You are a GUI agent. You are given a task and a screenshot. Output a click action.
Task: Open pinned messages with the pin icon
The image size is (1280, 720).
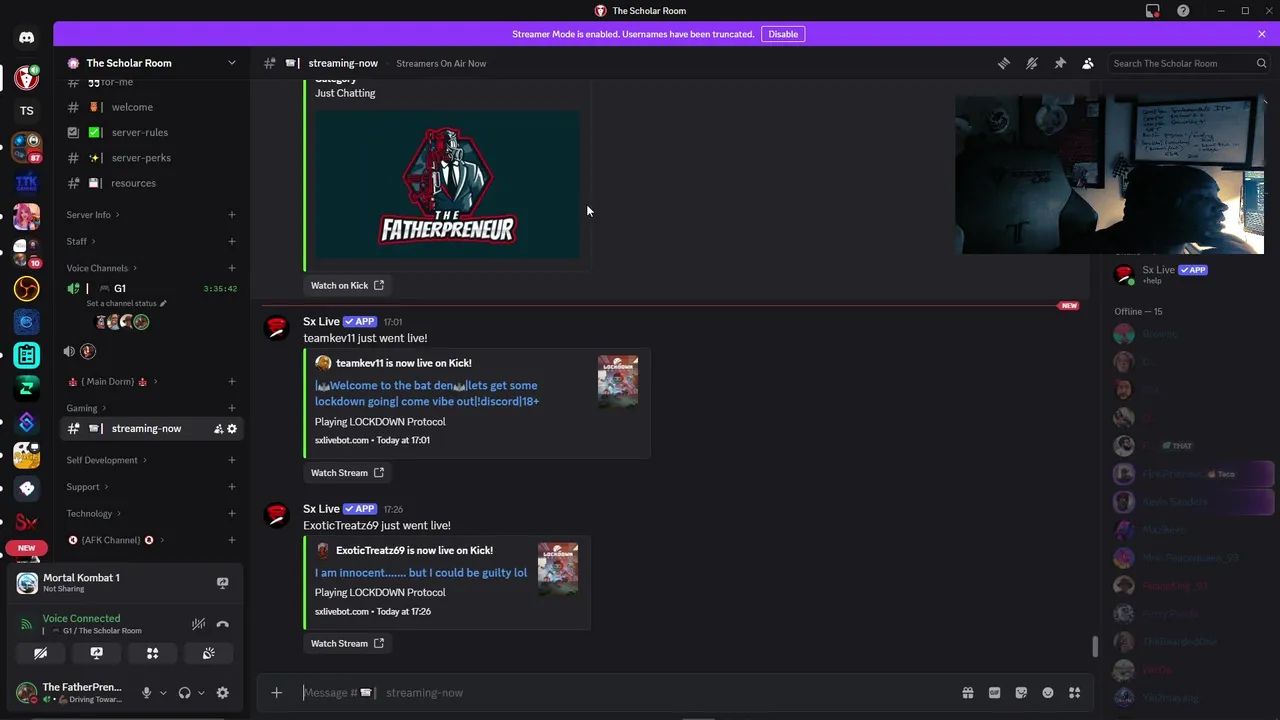1060,63
